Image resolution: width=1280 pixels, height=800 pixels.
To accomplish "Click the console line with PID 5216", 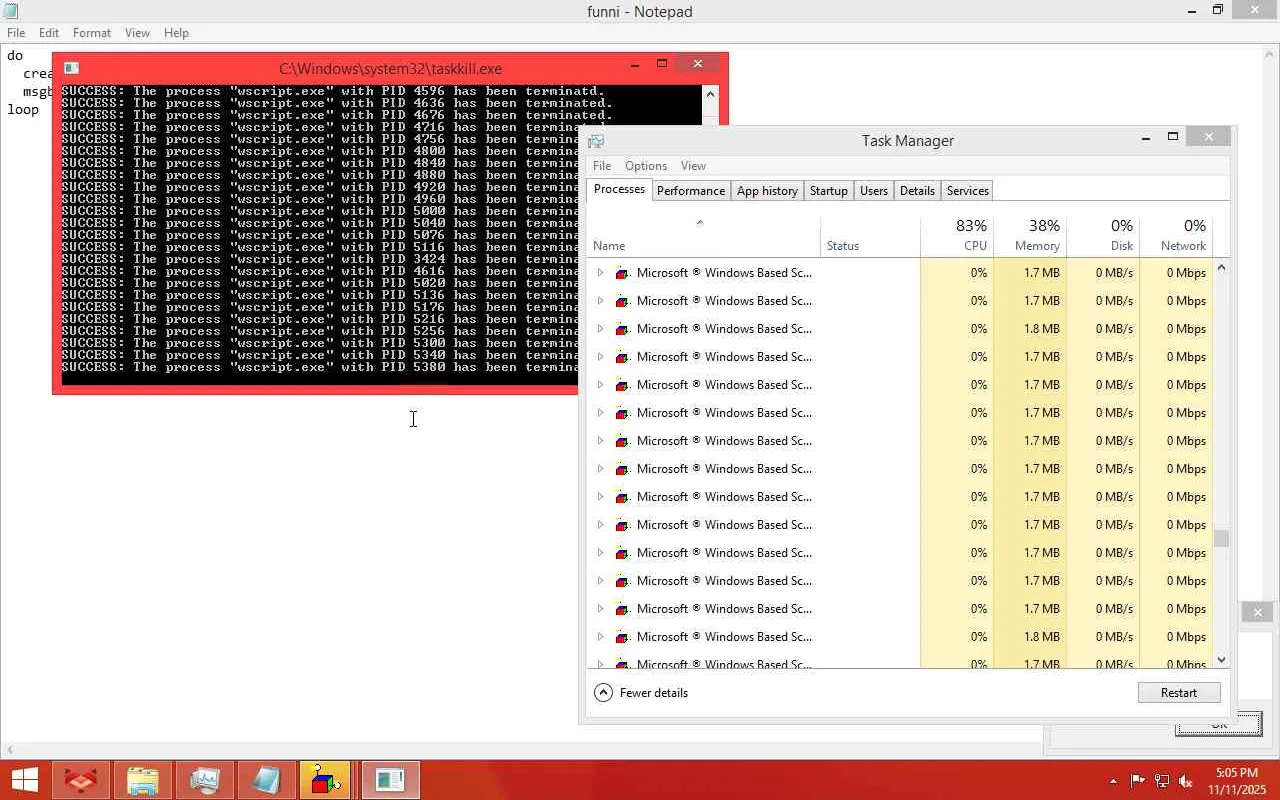I will (x=320, y=319).
